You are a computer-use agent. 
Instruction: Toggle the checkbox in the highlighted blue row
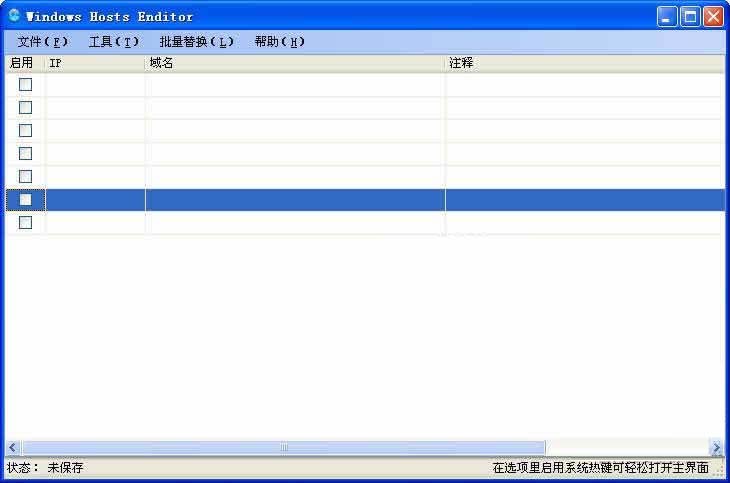(x=25, y=200)
